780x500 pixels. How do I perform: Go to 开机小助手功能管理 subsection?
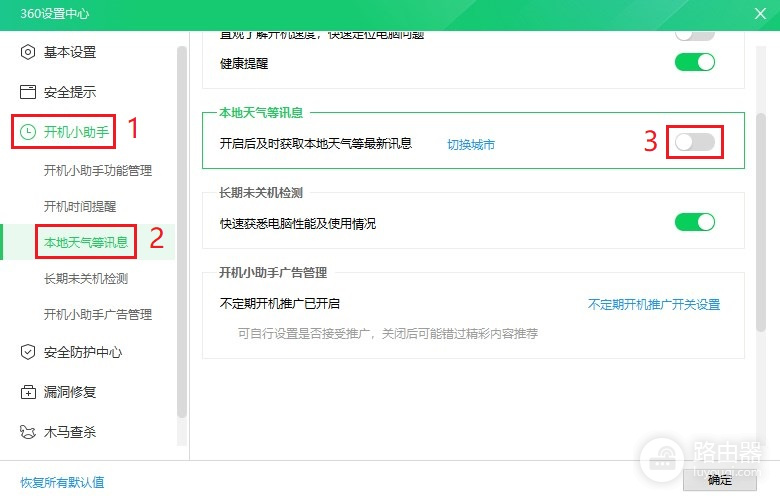(98, 171)
